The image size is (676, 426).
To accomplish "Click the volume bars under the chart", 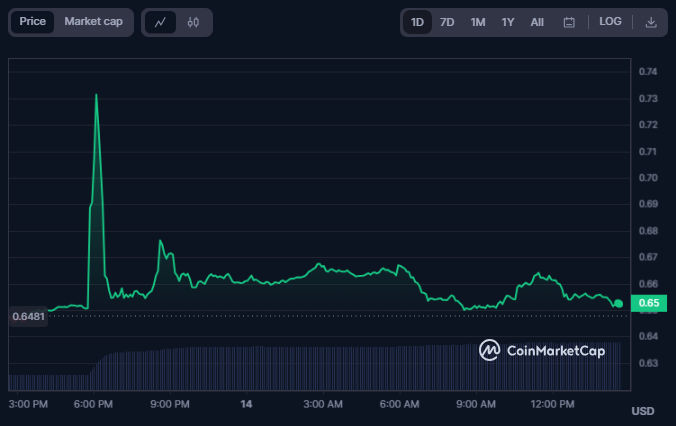I will [x=315, y=367].
